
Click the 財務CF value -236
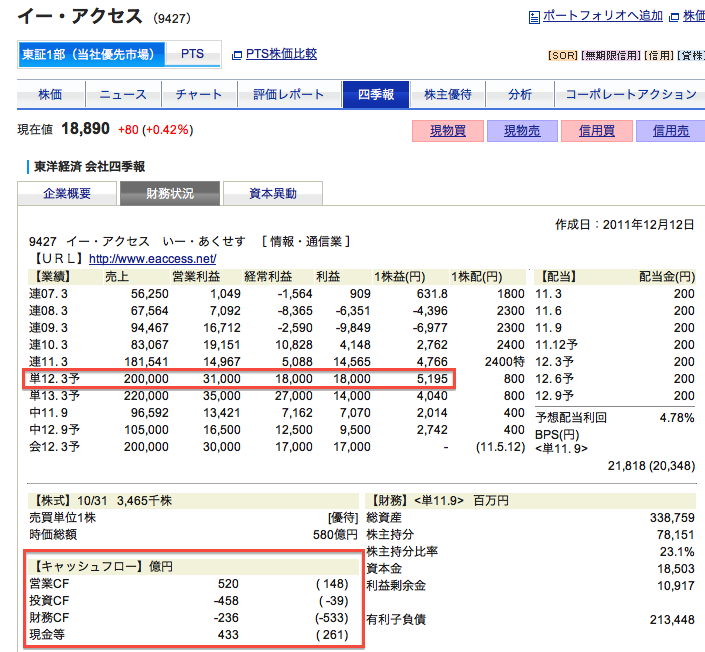(x=226, y=618)
